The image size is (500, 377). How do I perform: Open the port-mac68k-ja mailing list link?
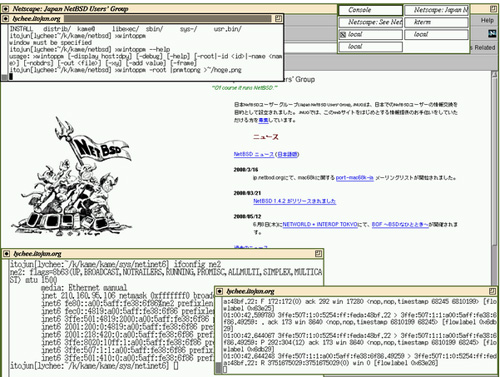click(354, 178)
